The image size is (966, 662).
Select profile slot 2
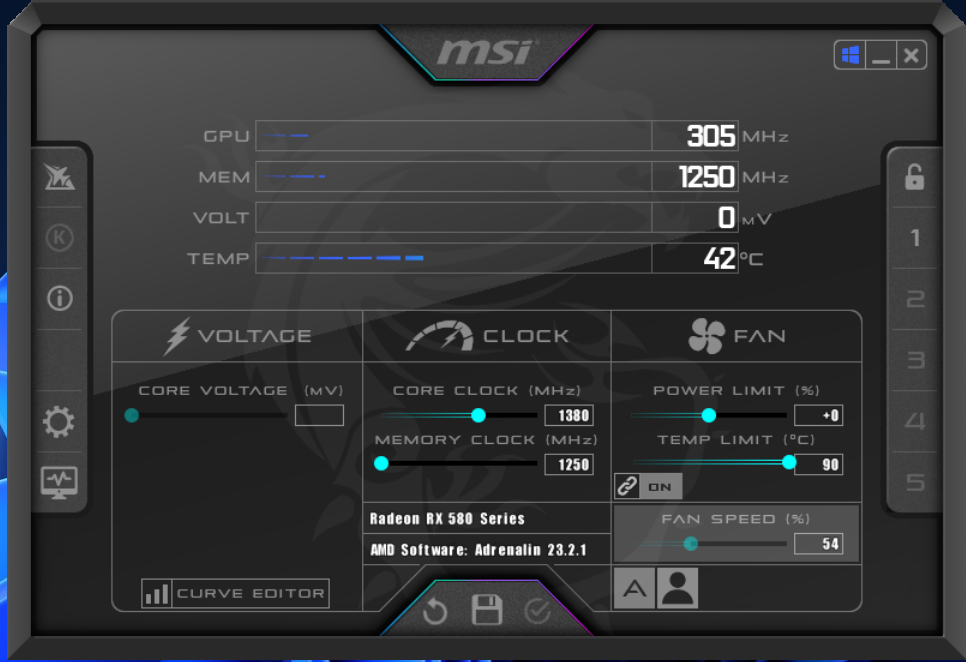(x=915, y=299)
